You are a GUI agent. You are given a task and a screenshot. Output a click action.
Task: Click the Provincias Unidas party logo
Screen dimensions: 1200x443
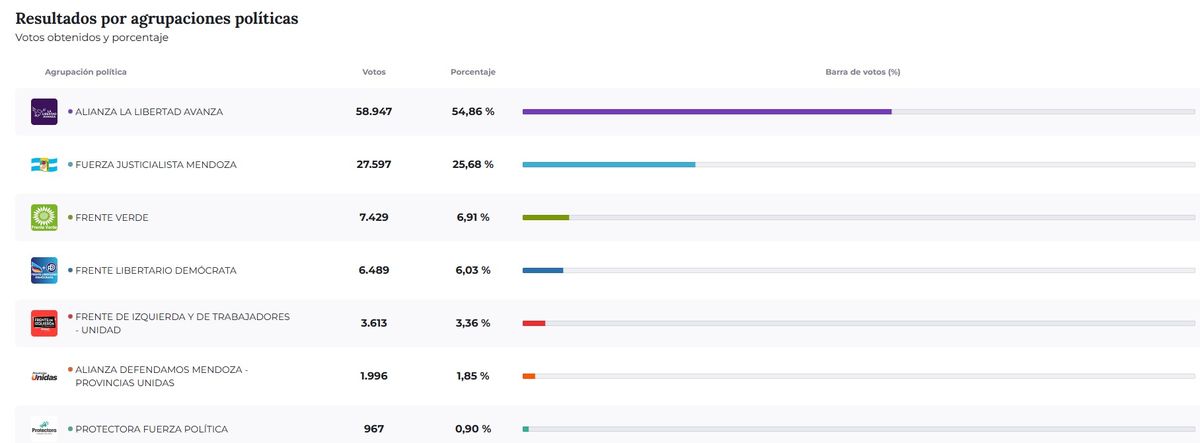tap(44, 376)
